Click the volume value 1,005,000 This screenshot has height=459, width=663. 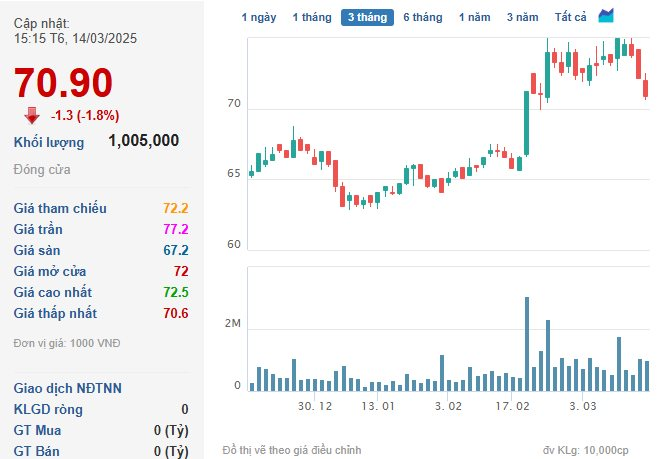point(144,141)
